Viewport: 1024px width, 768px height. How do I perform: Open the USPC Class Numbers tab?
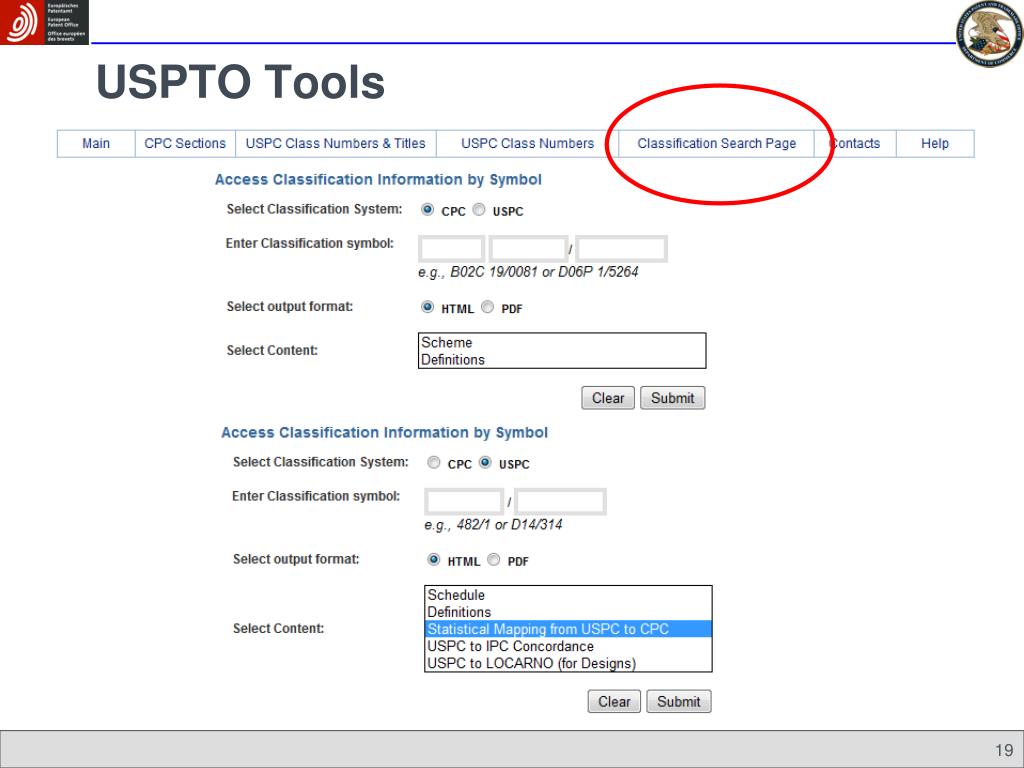528,144
